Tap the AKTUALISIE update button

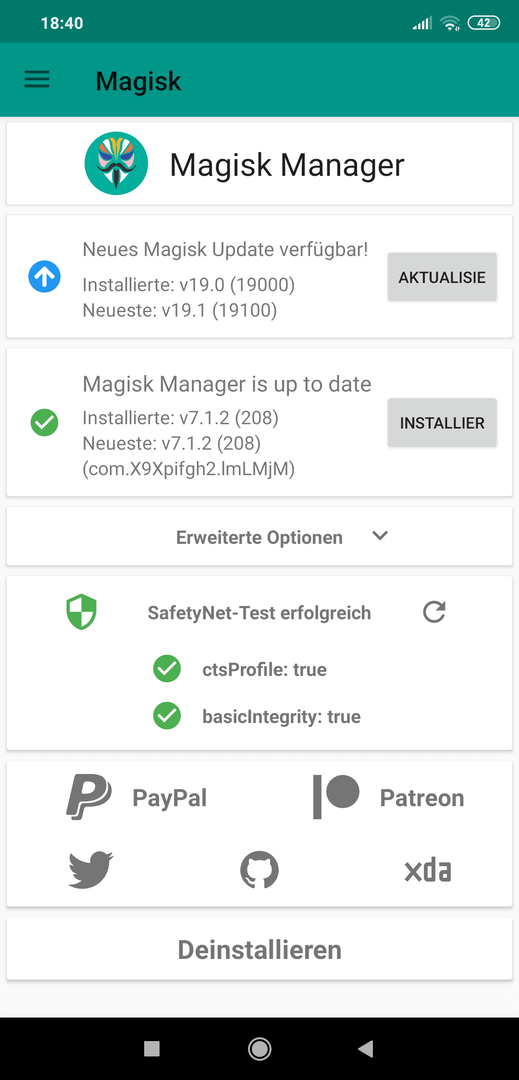pos(442,277)
